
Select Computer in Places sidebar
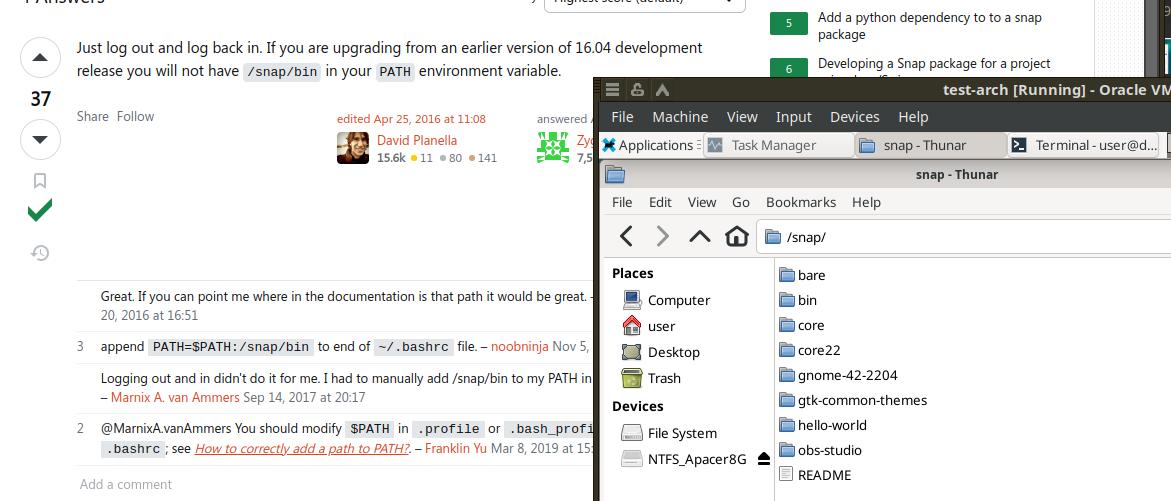(x=666, y=300)
